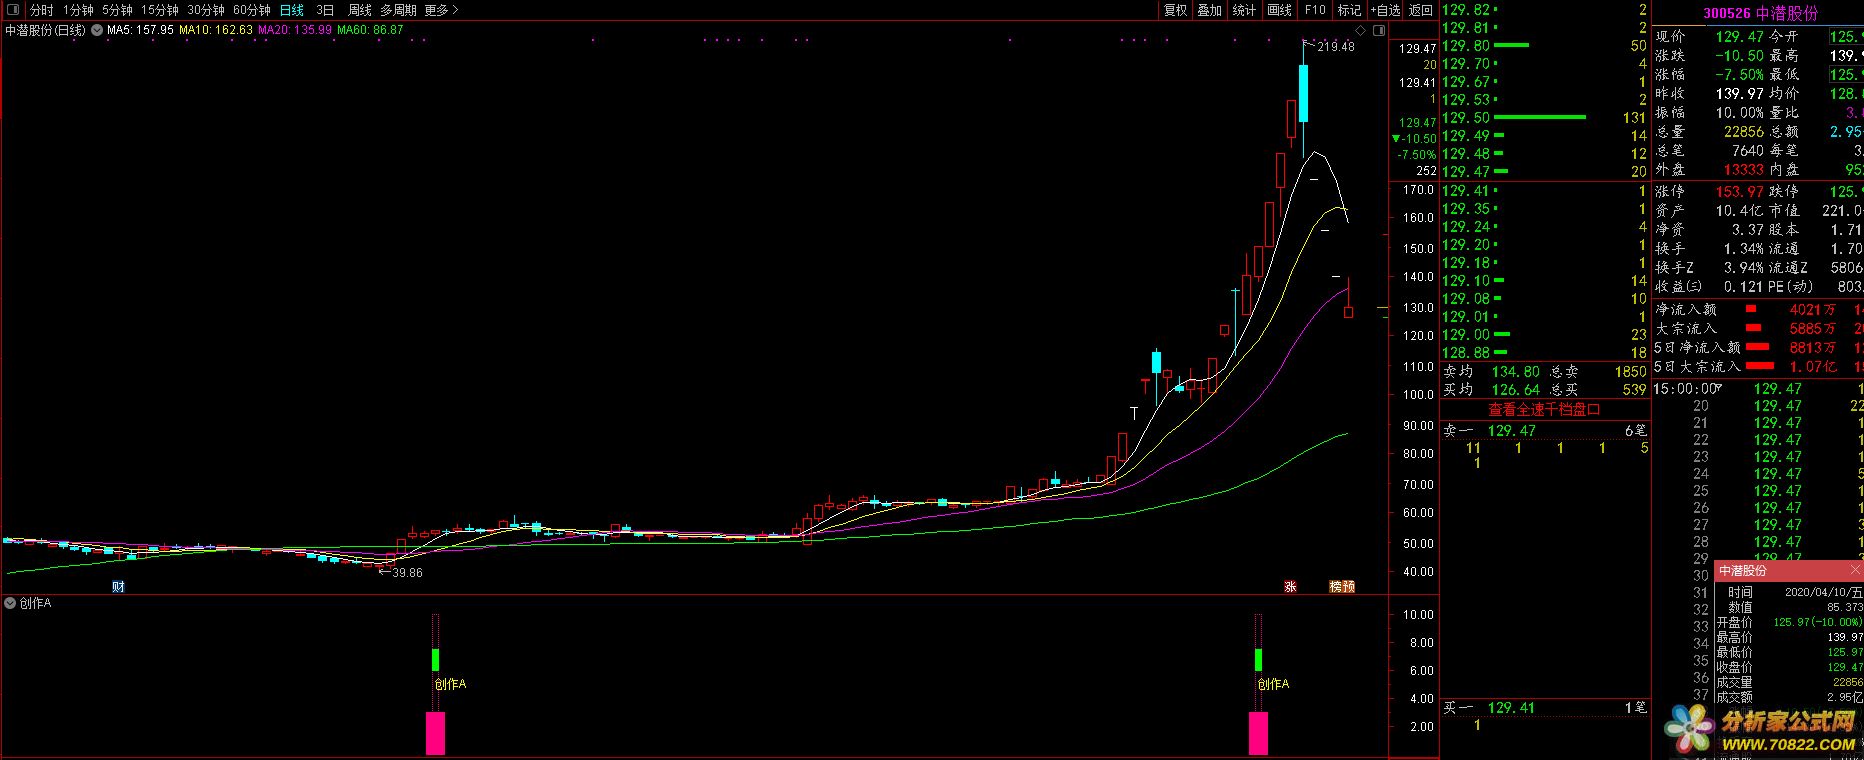Click the 大宗流入 5885万 row
The width and height of the screenshot is (1864, 760).
pos(1757,328)
